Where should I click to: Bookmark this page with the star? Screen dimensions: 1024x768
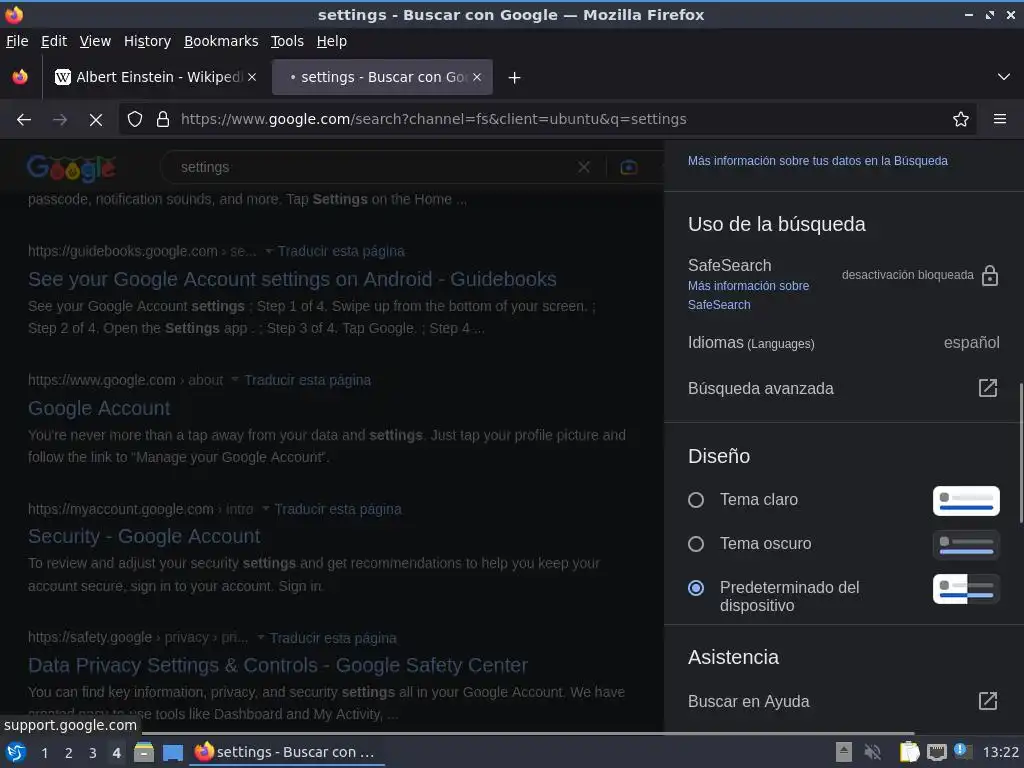click(960, 120)
